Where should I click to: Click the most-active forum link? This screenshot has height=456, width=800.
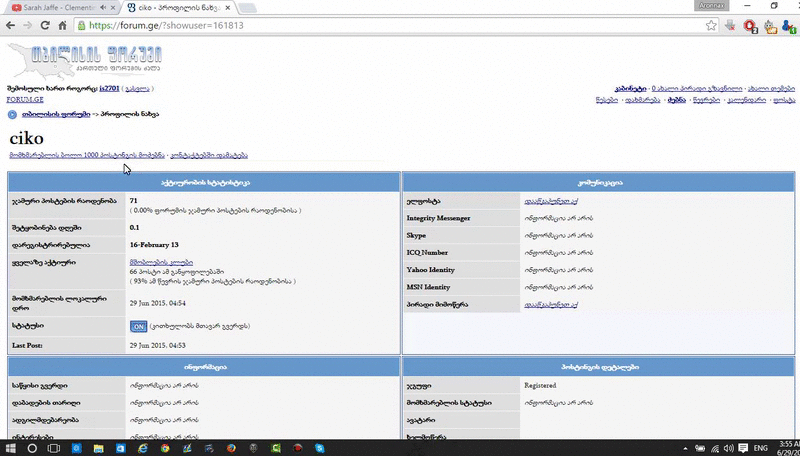coord(161,262)
